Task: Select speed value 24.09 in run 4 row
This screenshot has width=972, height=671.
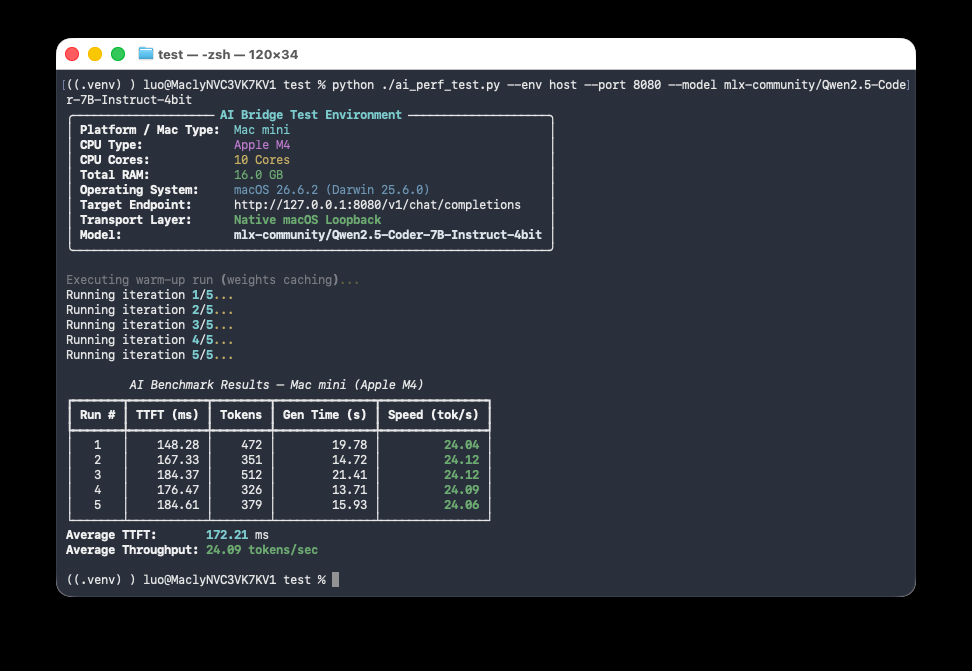Action: point(462,490)
